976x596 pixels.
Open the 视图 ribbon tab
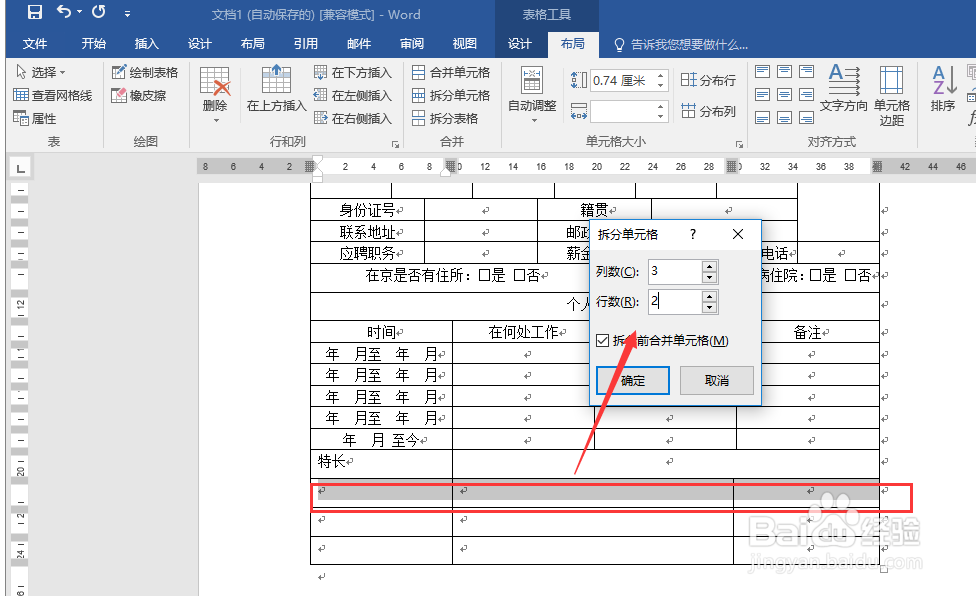tap(464, 44)
